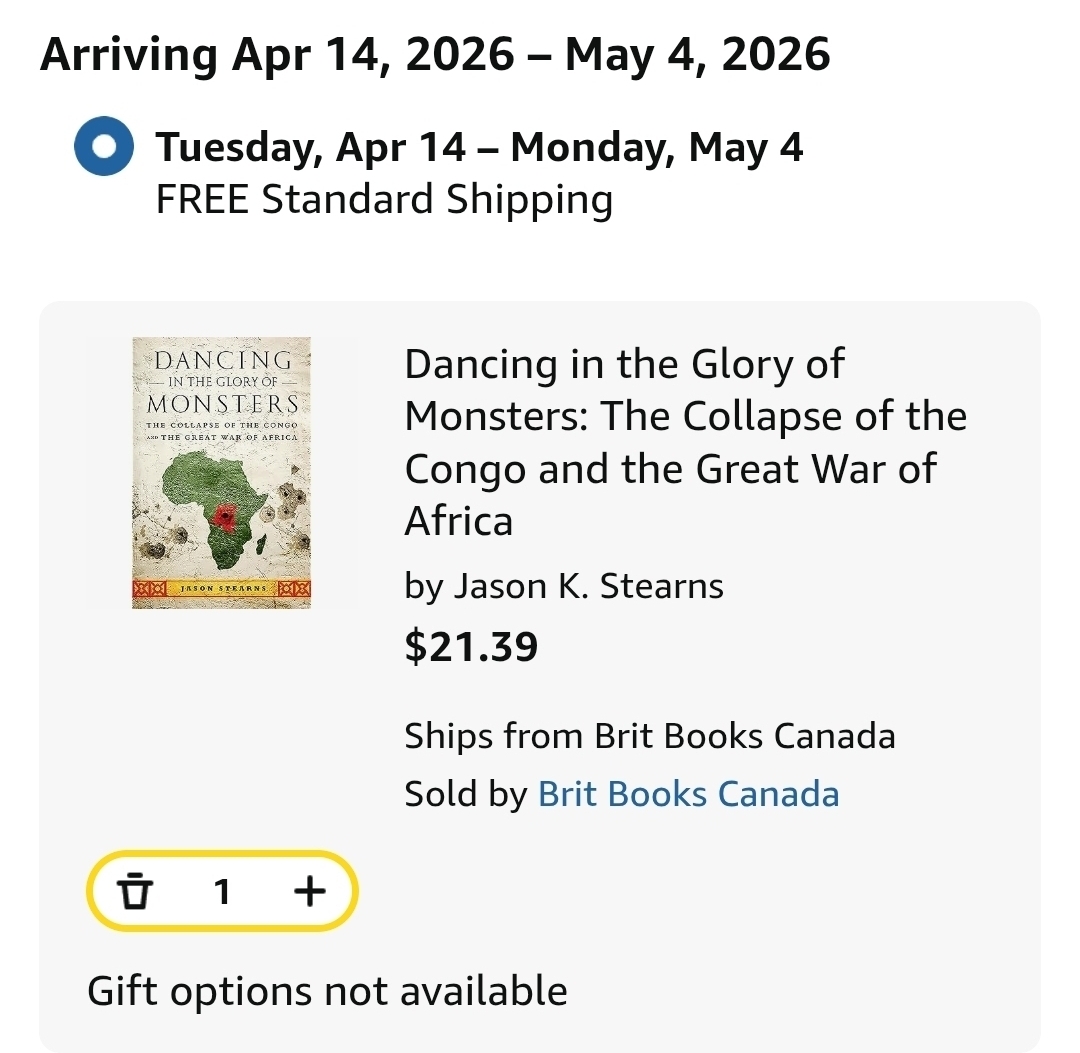The height and width of the screenshot is (1053, 1080).
Task: Click the cover subtitle The Collapse of the Congo
Action: (222, 426)
